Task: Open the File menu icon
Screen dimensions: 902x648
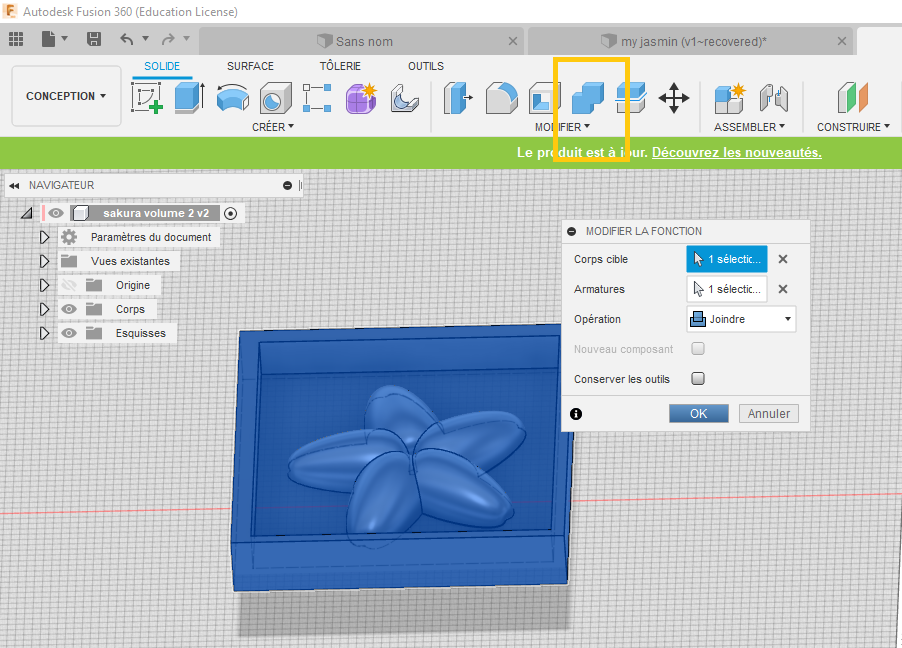Action: coord(49,39)
